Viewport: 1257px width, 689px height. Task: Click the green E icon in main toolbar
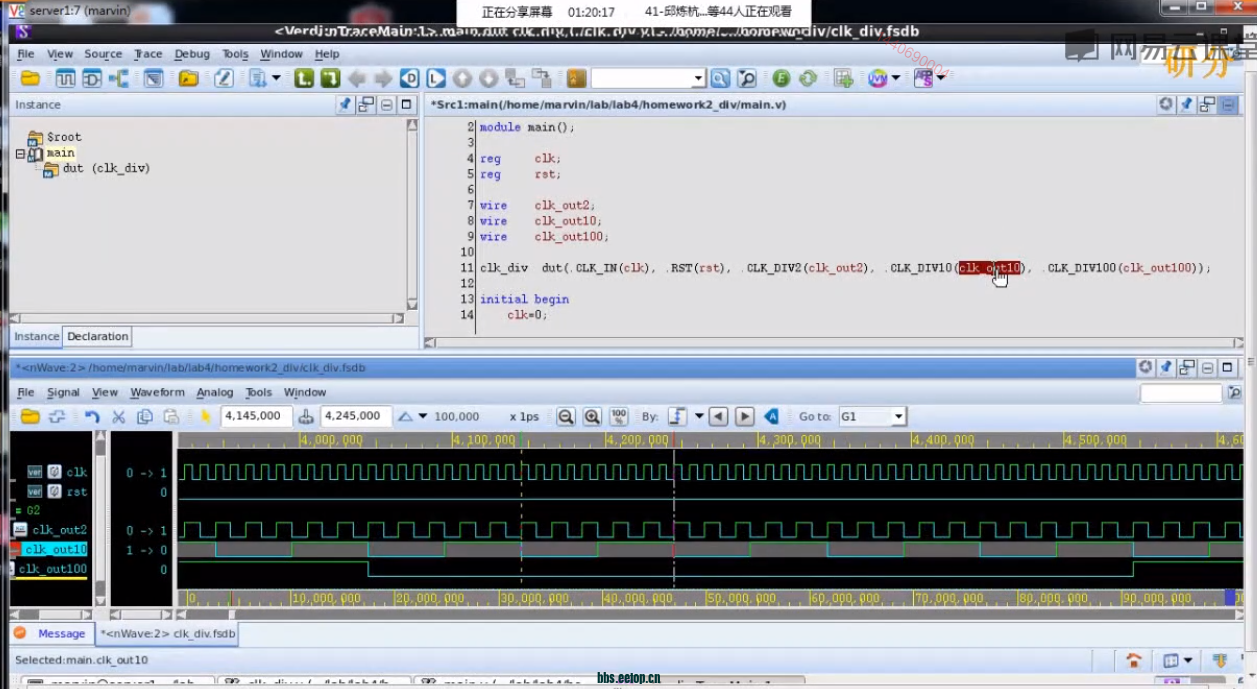(782, 78)
